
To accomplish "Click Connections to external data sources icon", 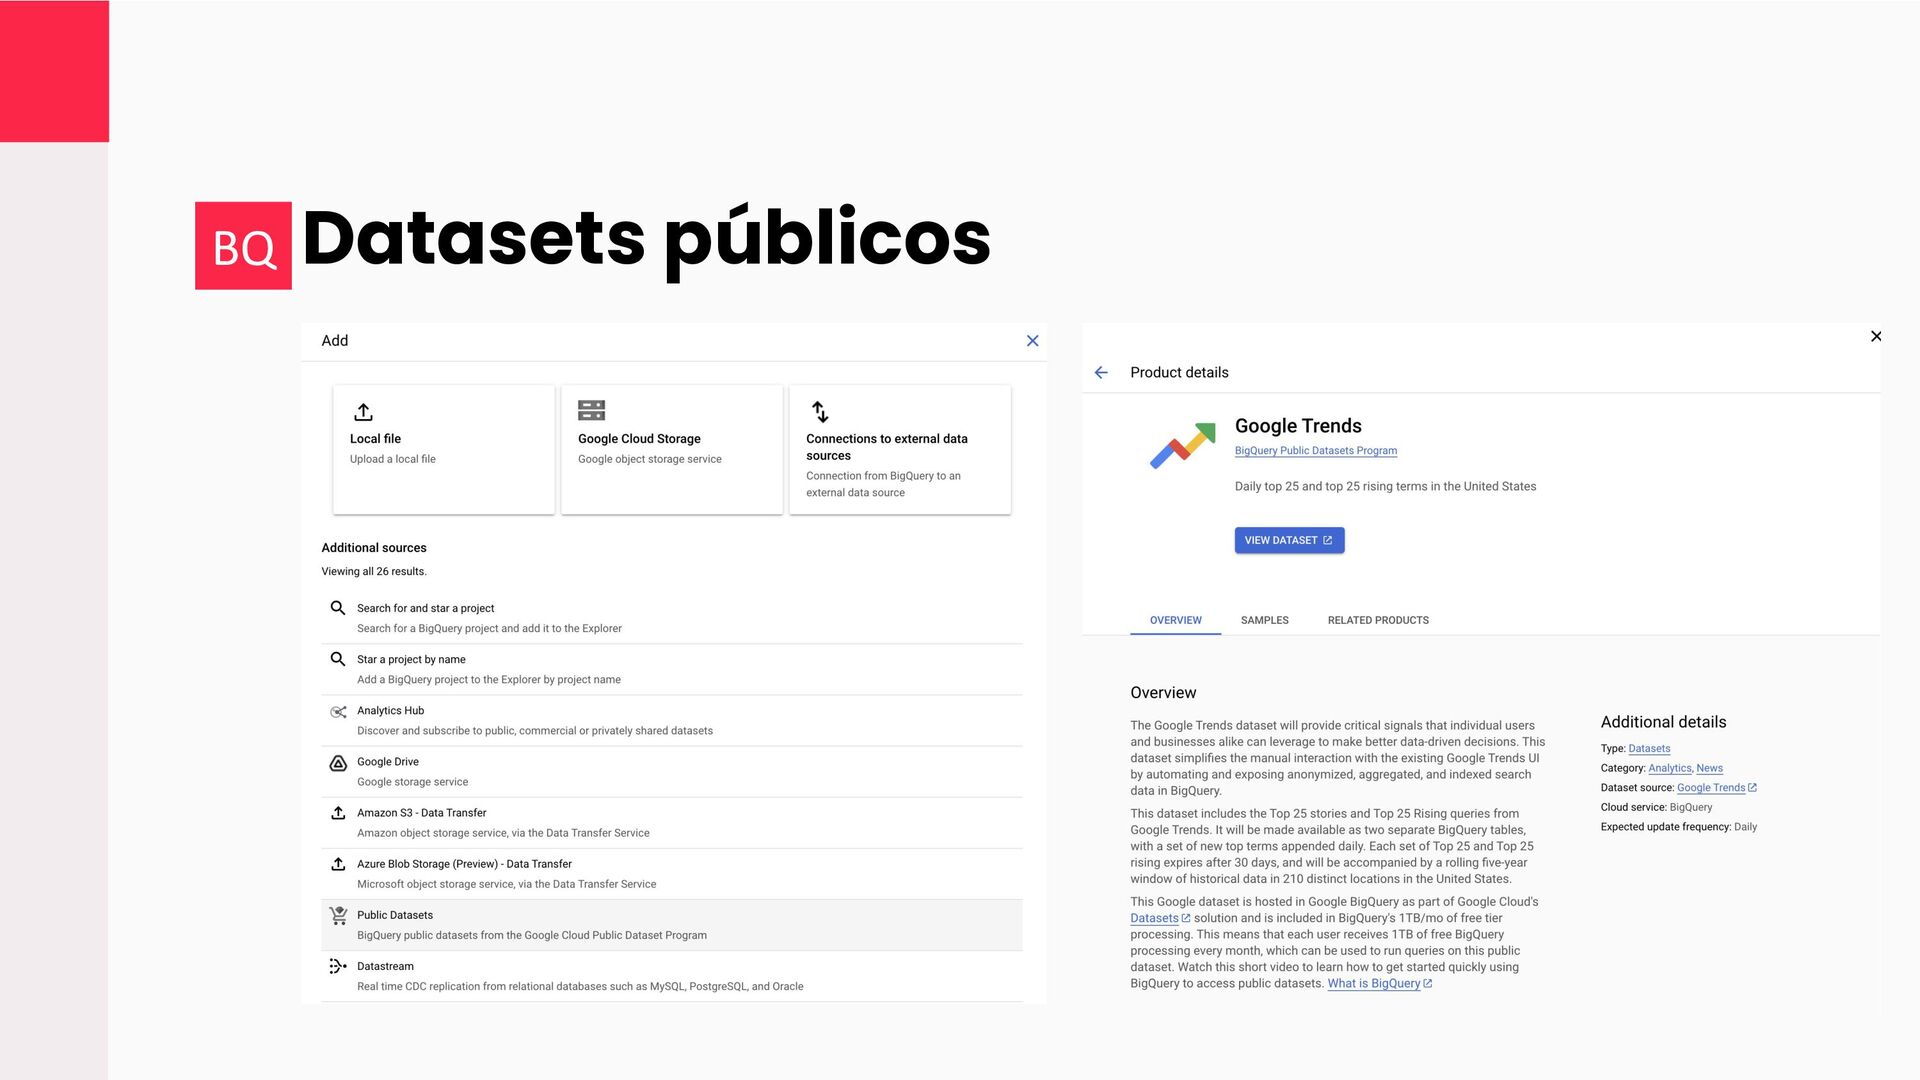I will pos(820,412).
